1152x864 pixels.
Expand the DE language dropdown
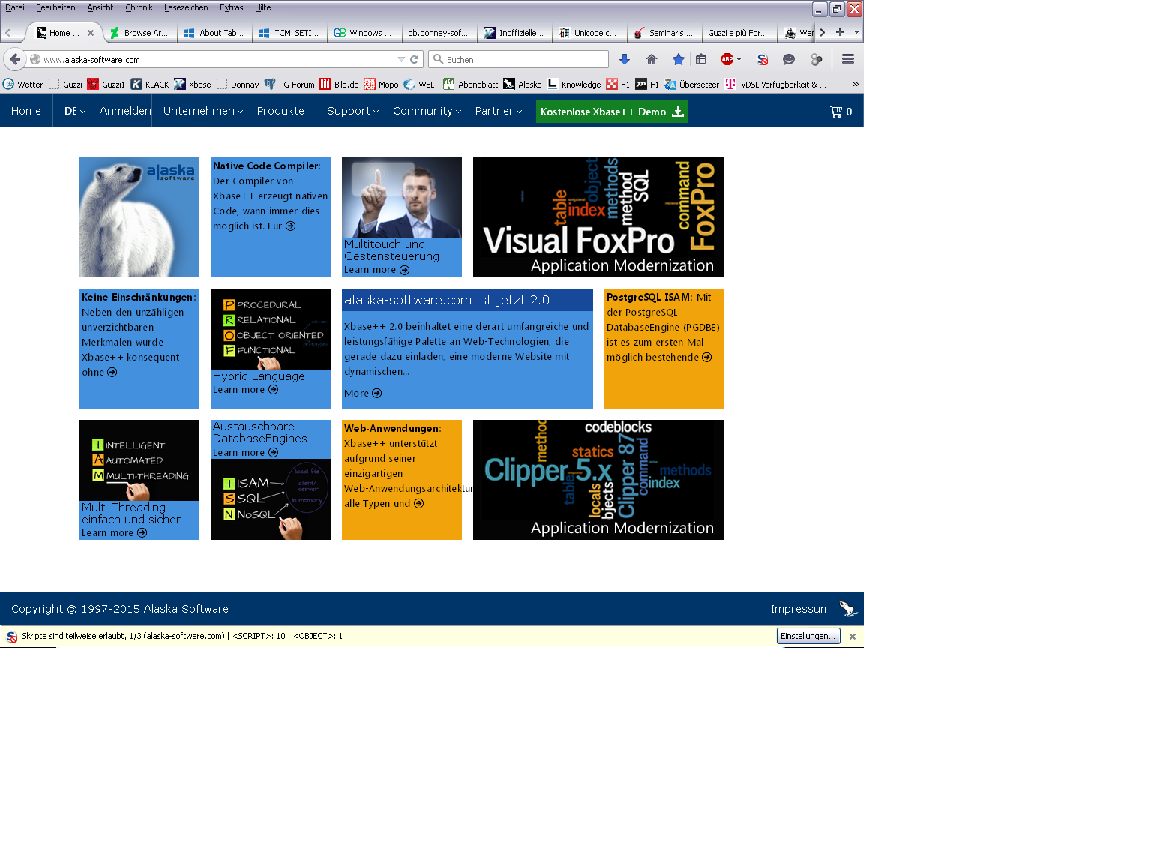tap(75, 111)
